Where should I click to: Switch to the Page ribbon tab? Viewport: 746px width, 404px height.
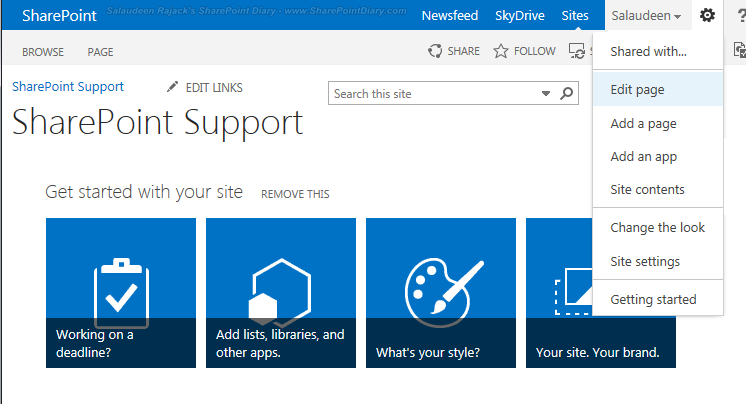point(100,52)
